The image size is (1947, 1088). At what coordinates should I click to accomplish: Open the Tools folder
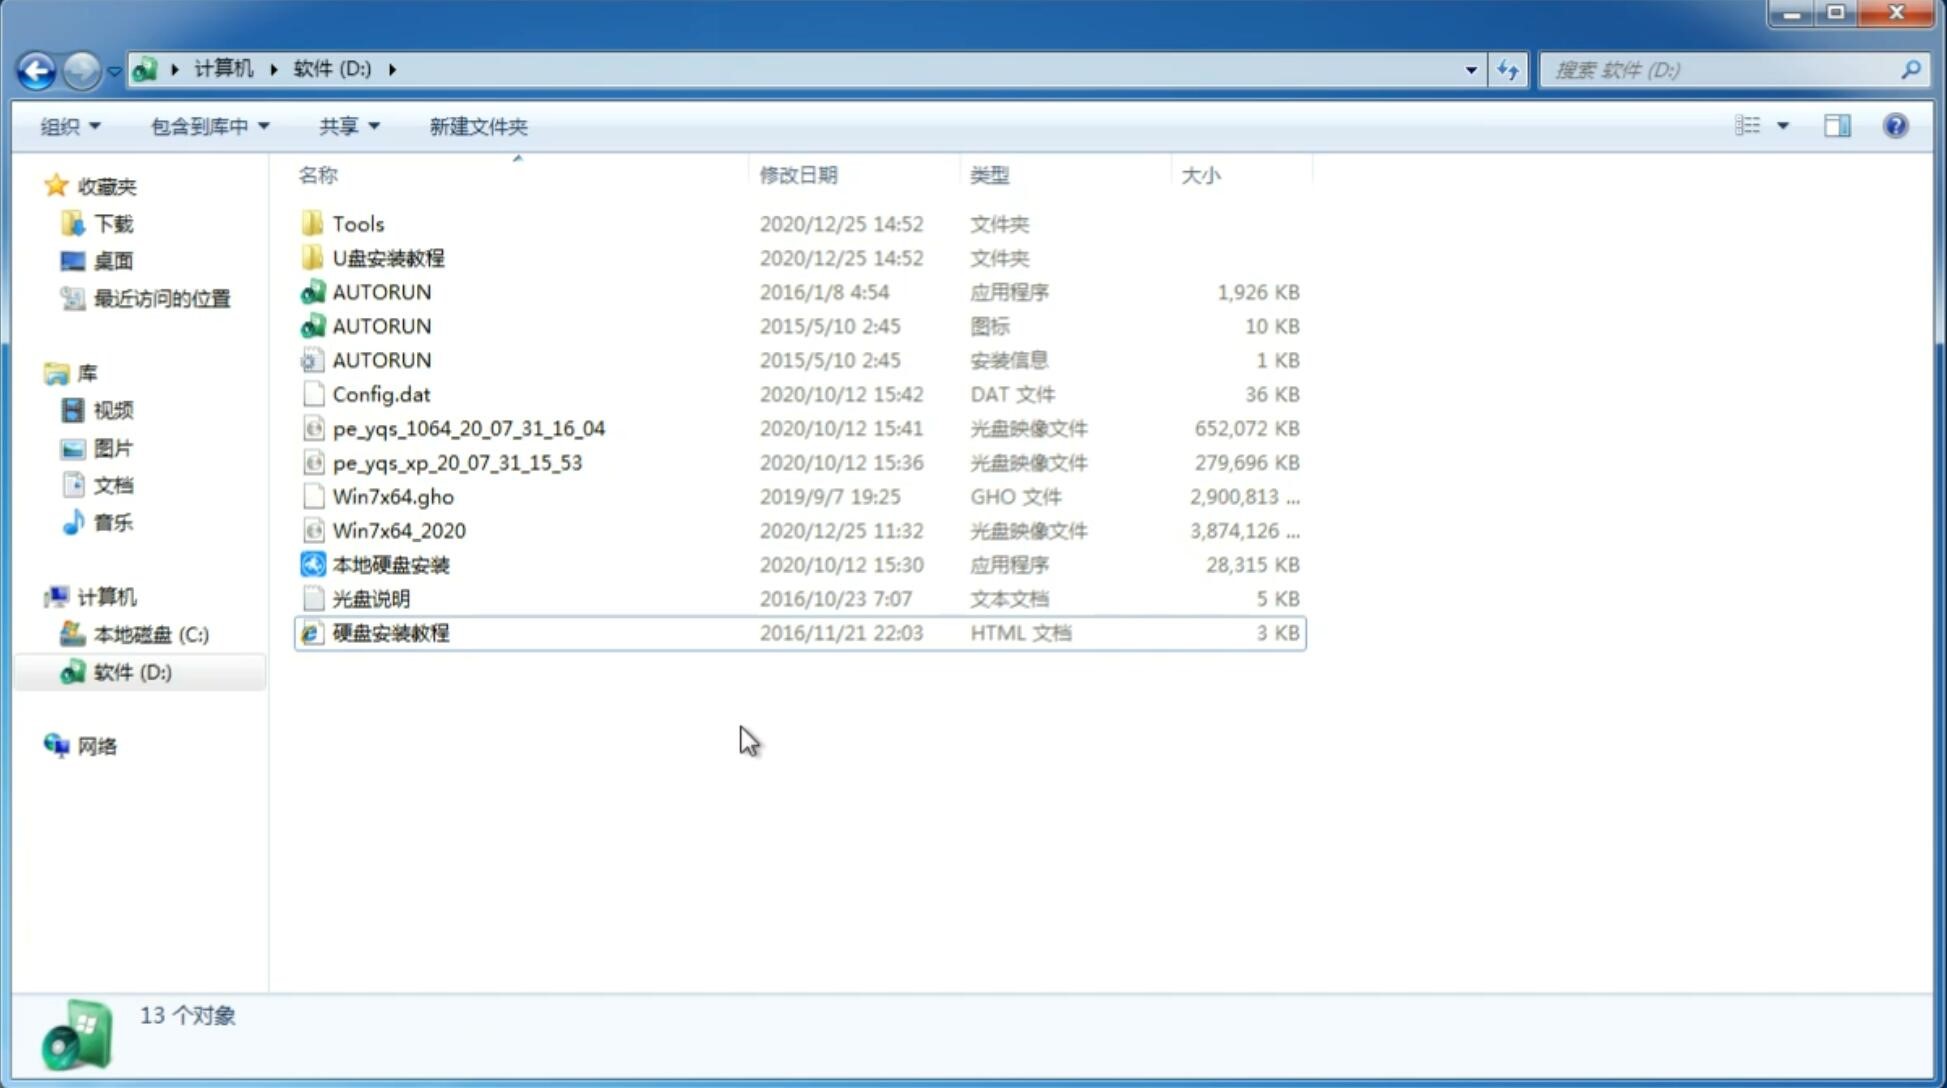[x=357, y=223]
